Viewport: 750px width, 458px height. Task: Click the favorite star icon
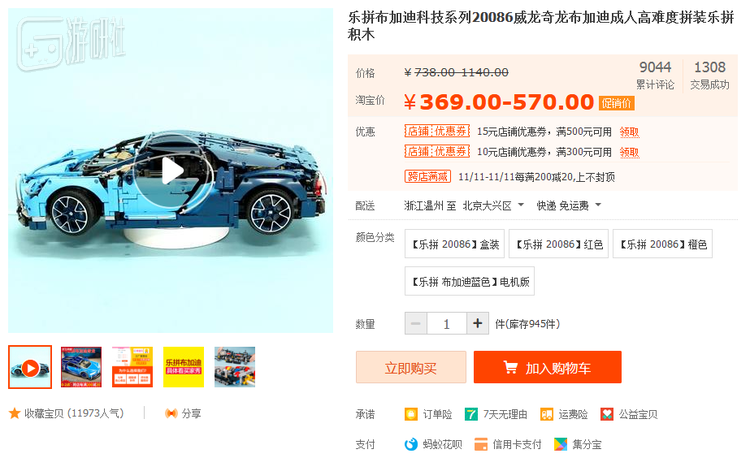coord(14,413)
